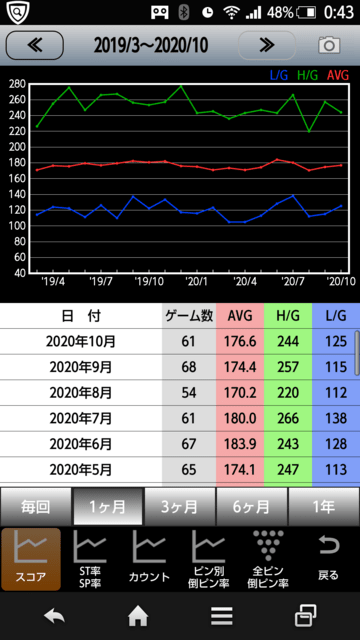
Task: Tap the AVG legend label above chart
Action: 338,75
